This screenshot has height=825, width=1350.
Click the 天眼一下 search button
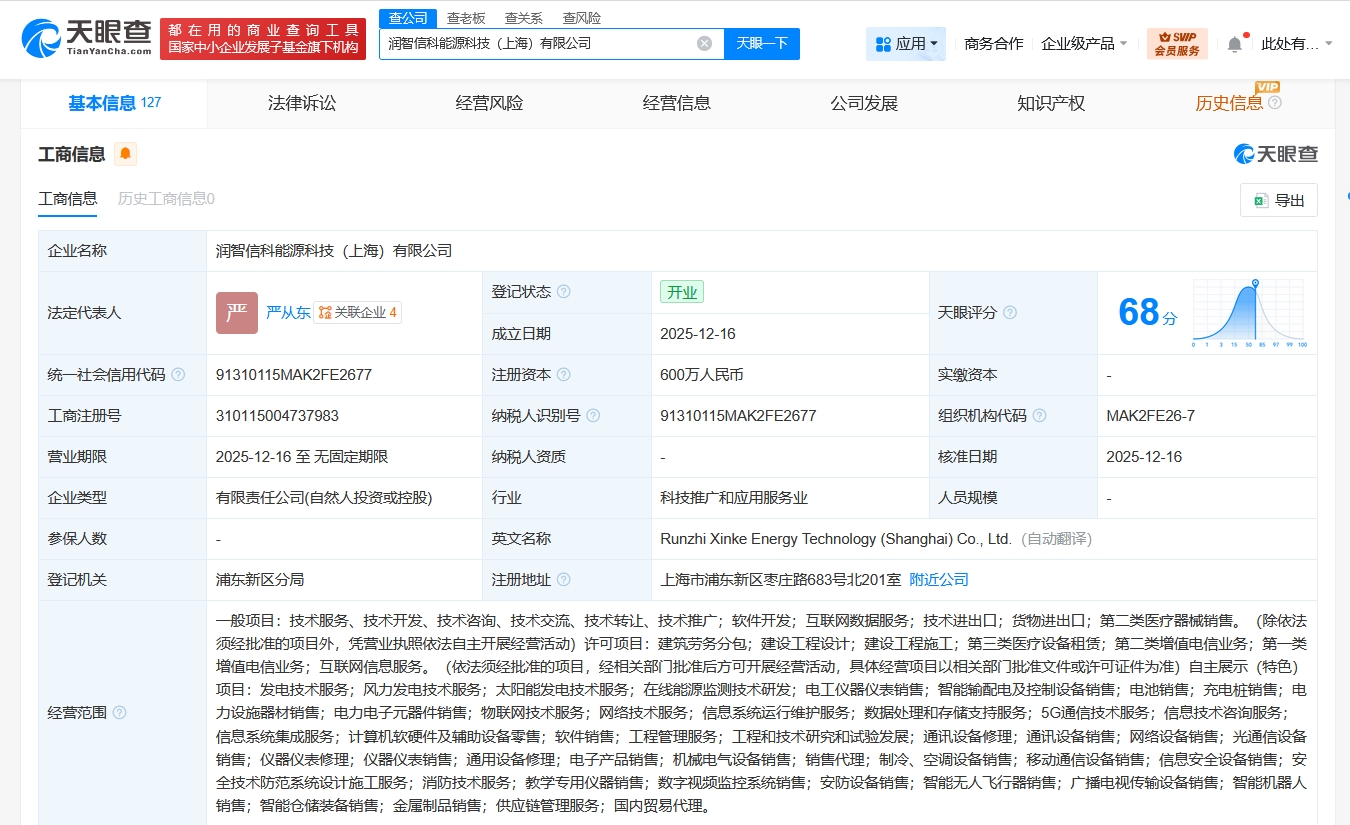click(762, 44)
